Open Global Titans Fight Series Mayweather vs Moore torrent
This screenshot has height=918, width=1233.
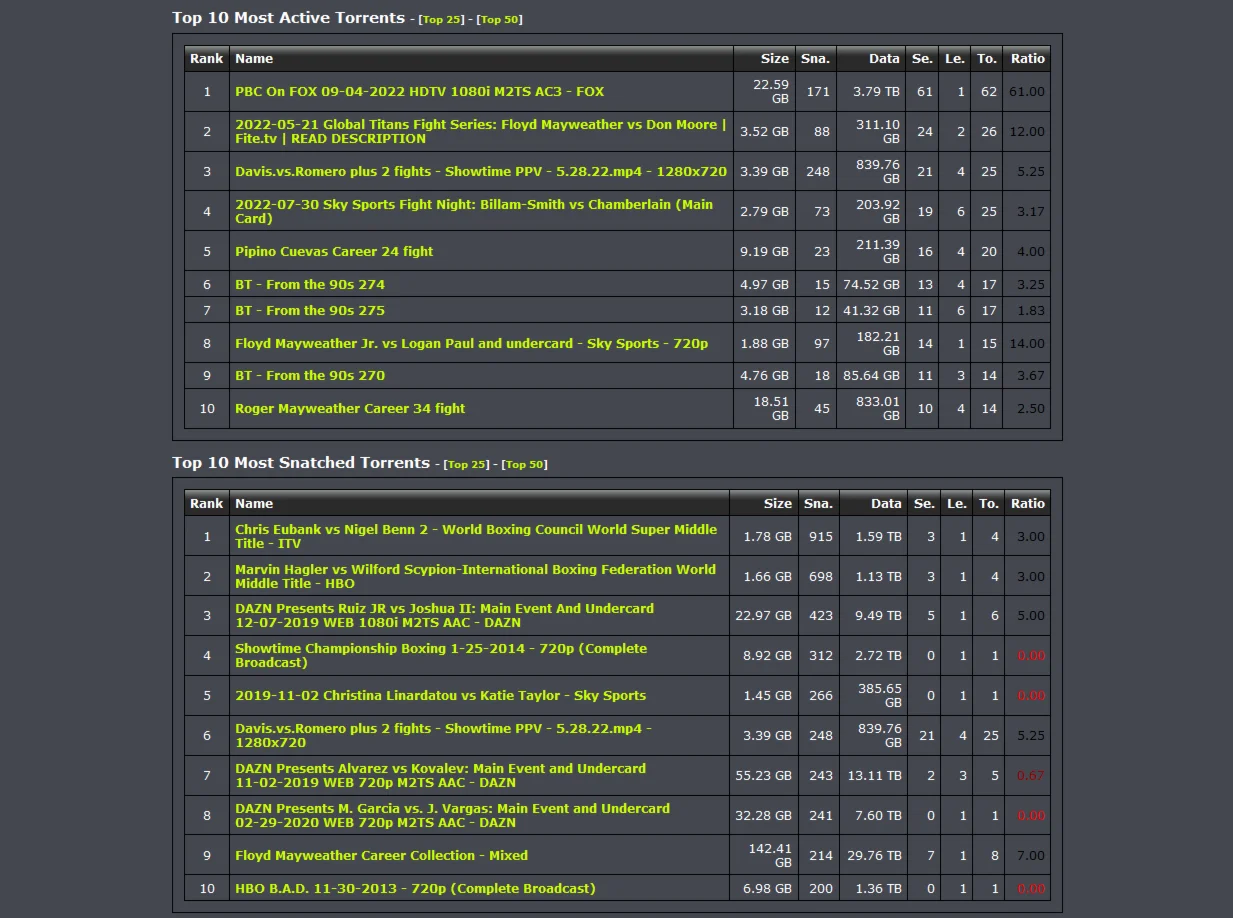point(482,131)
